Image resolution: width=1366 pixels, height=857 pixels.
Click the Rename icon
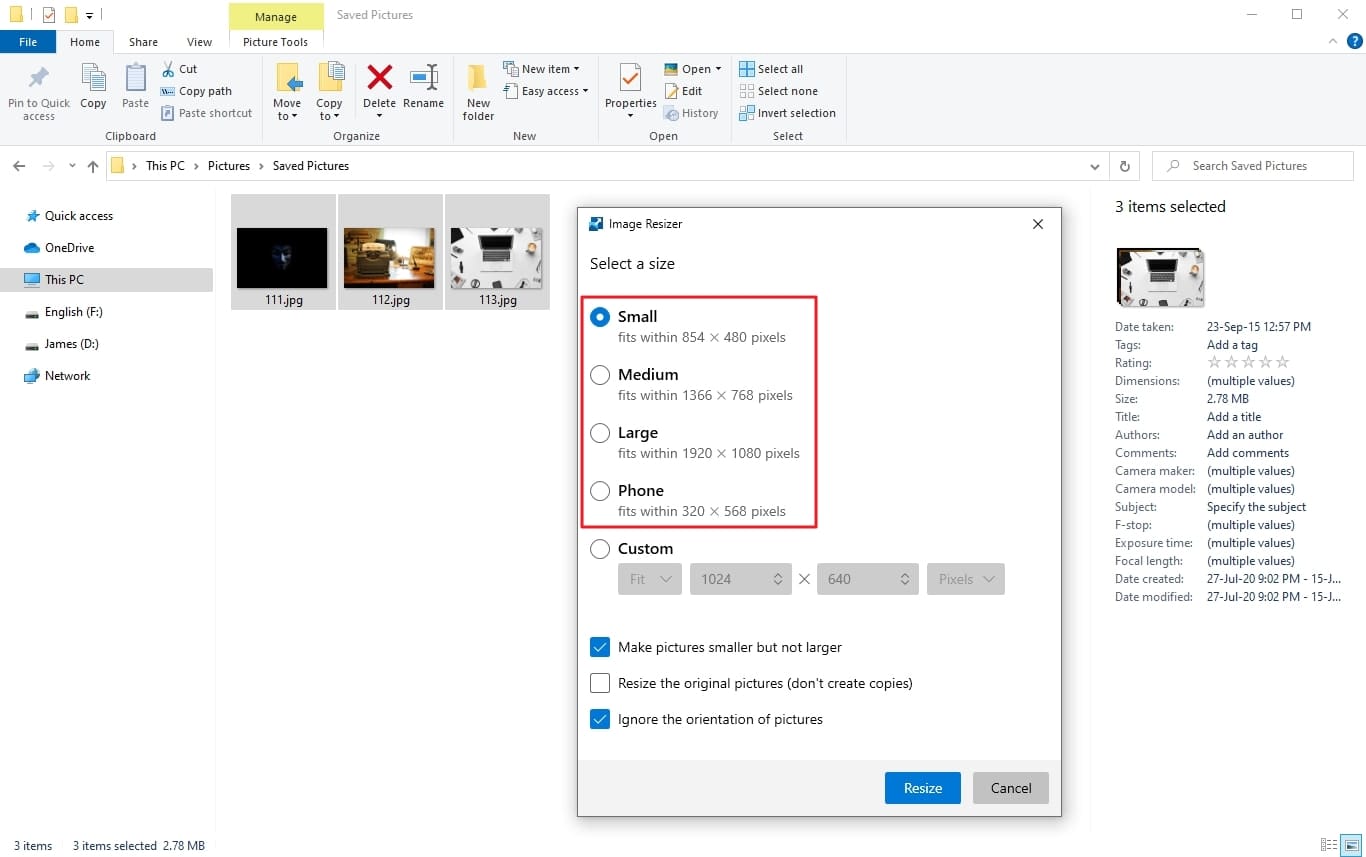click(424, 90)
